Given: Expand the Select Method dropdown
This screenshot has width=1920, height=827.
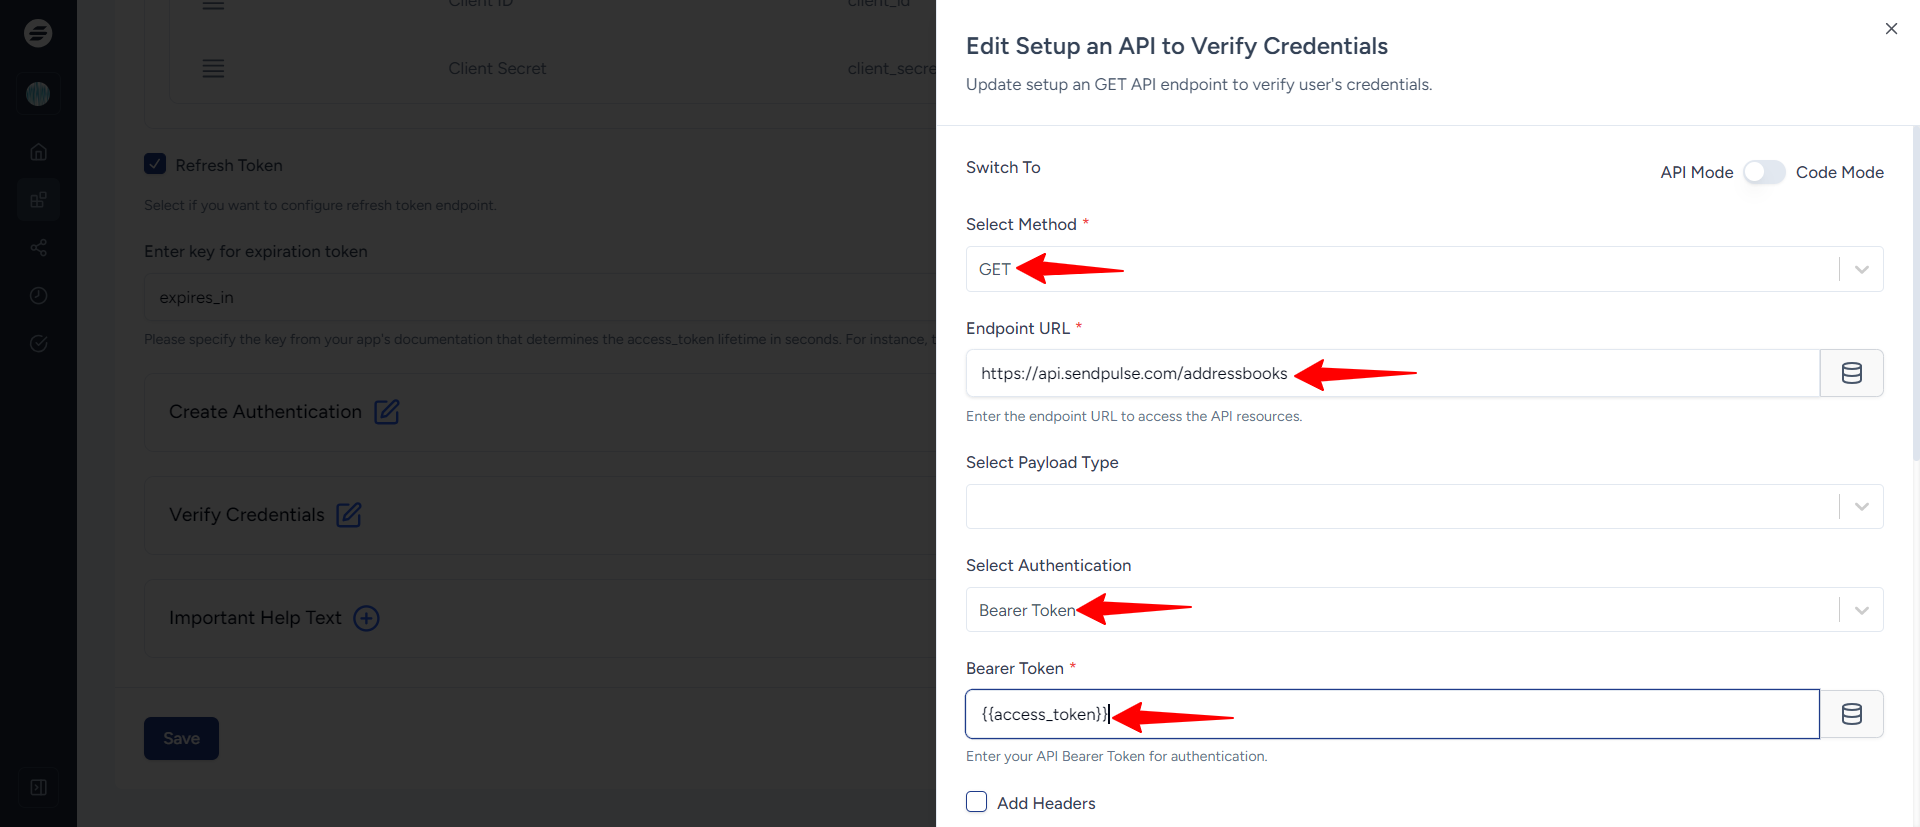Looking at the screenshot, I should (1861, 269).
